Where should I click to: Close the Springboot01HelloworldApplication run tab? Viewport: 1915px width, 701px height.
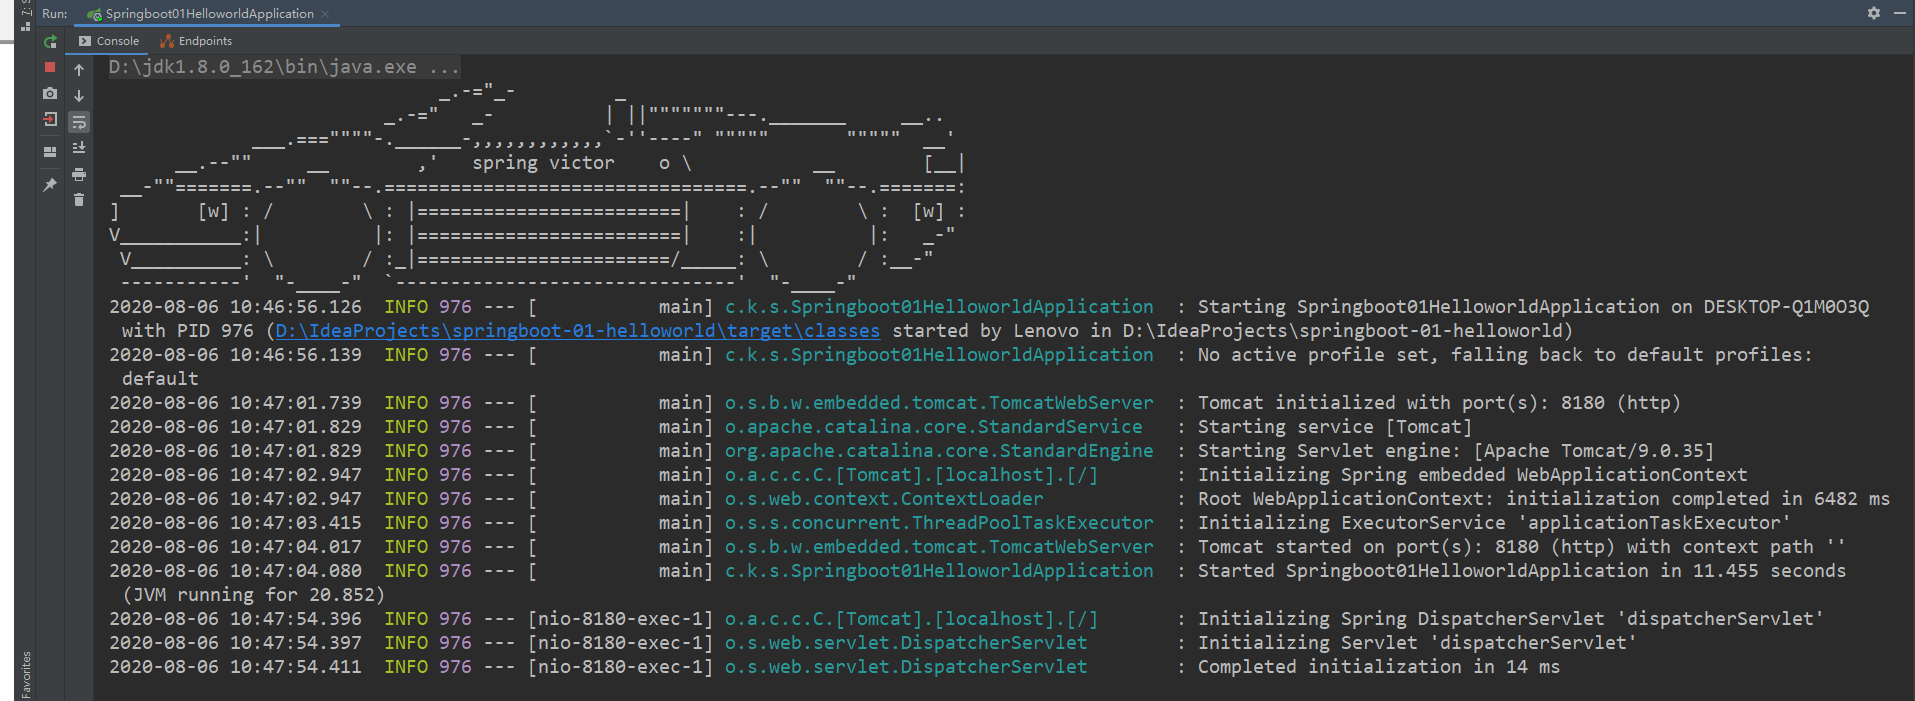325,14
